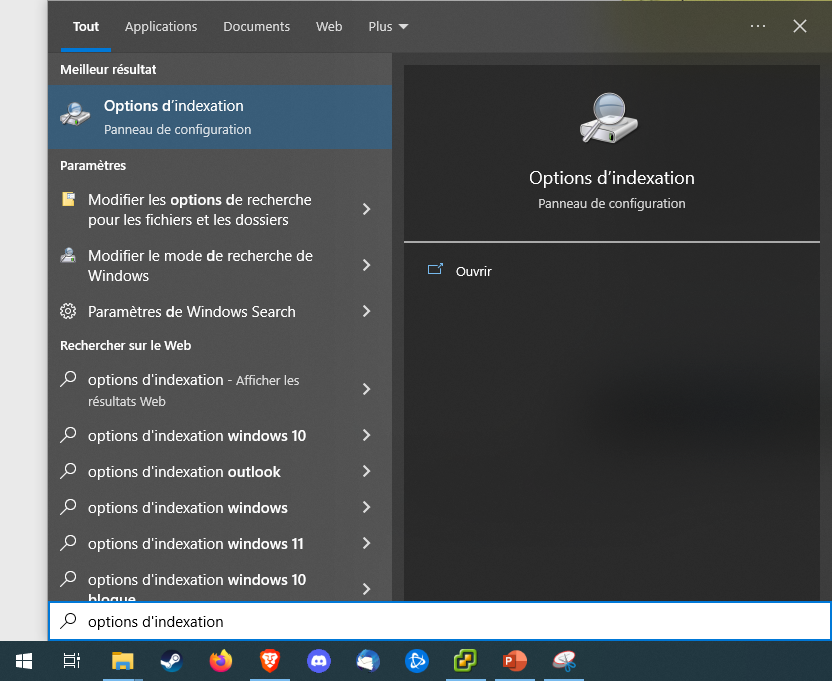Viewport: 832px width, 681px height.
Task: Click Ouvrir to open indexing options
Action: pyautogui.click(x=473, y=271)
